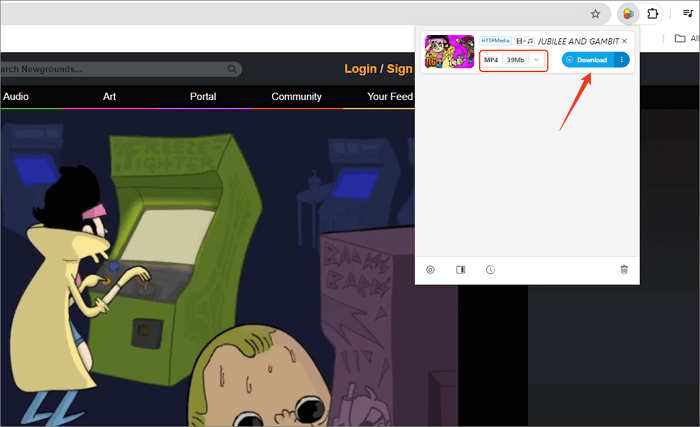Dismiss the JUBILEE AND GAMBIT entry
This screenshot has width=700, height=427.
coord(624,41)
